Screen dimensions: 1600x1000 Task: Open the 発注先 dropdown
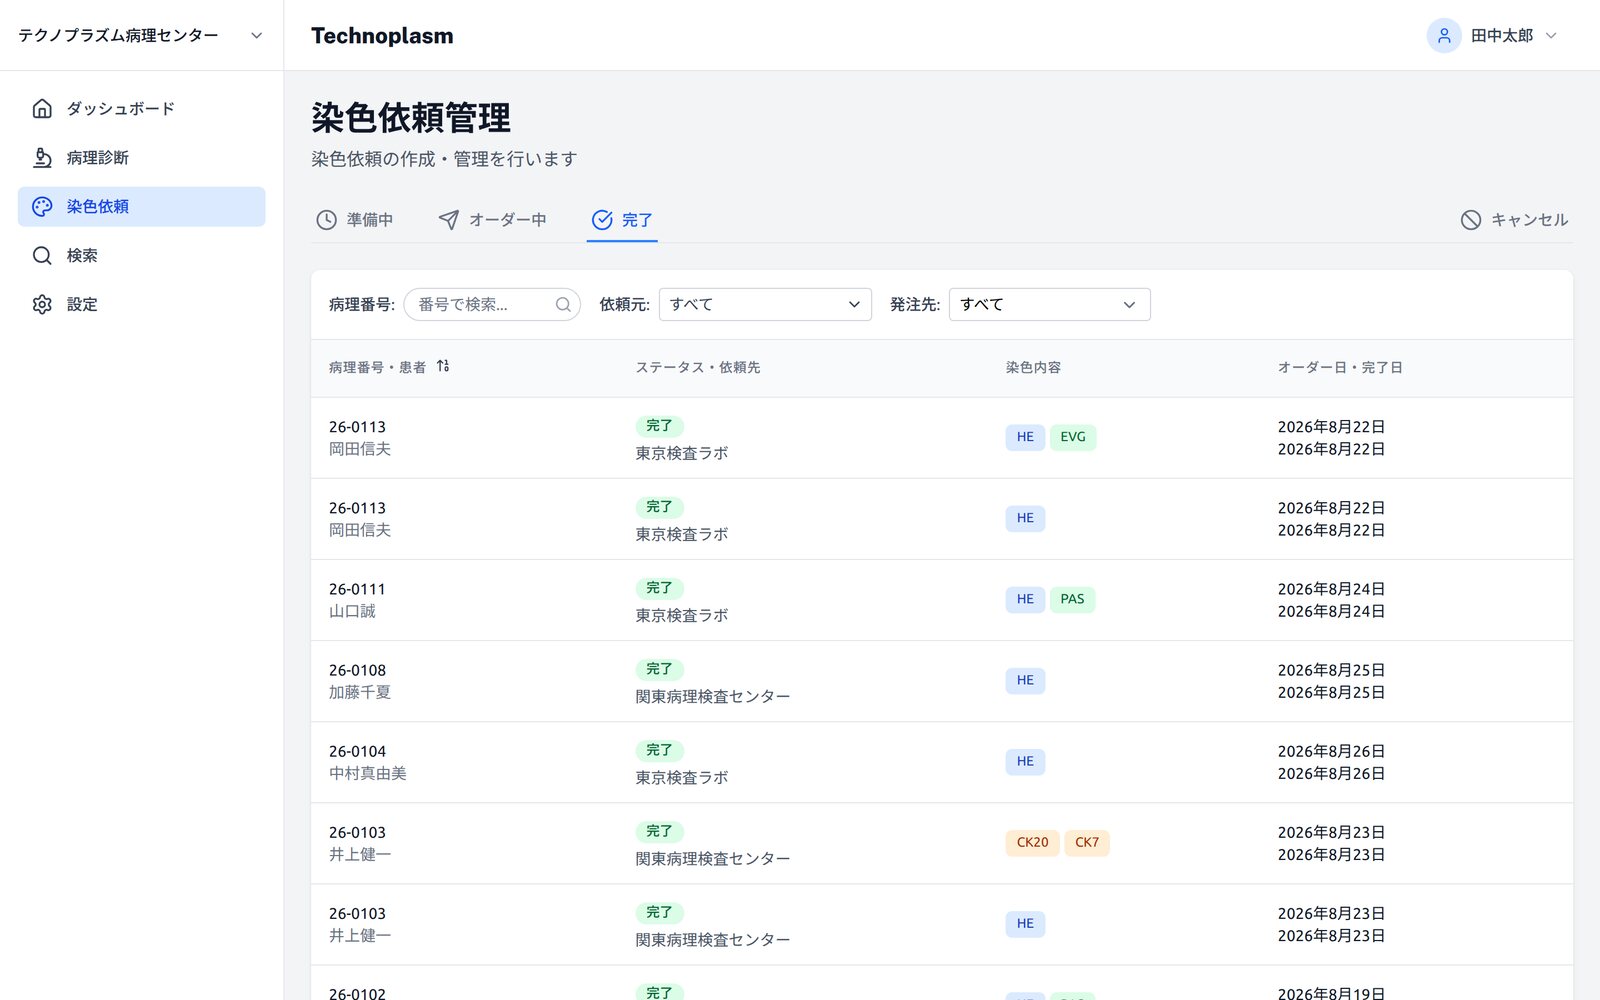pyautogui.click(x=1050, y=304)
